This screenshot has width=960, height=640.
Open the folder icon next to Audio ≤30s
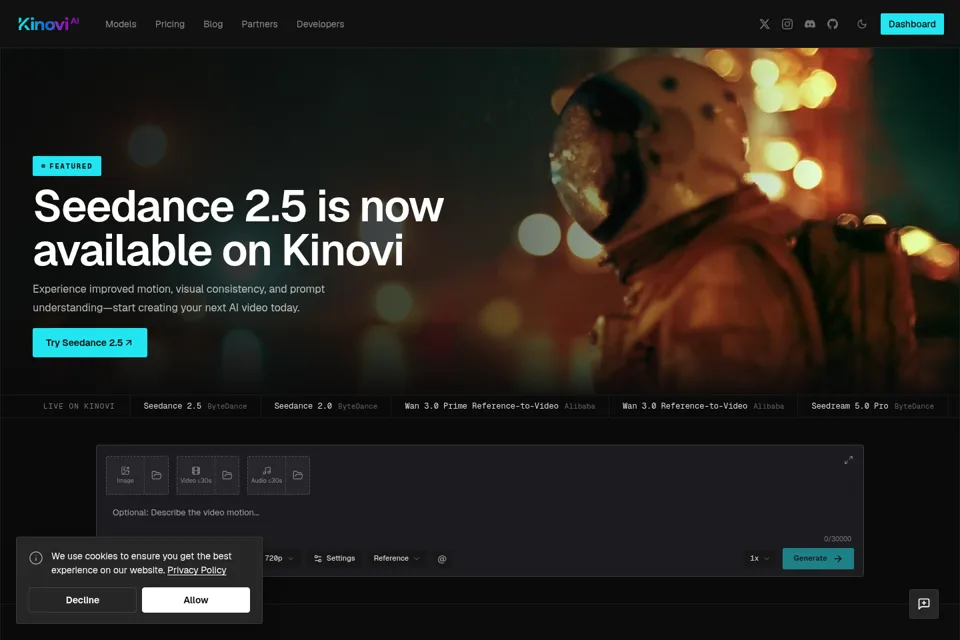298,475
